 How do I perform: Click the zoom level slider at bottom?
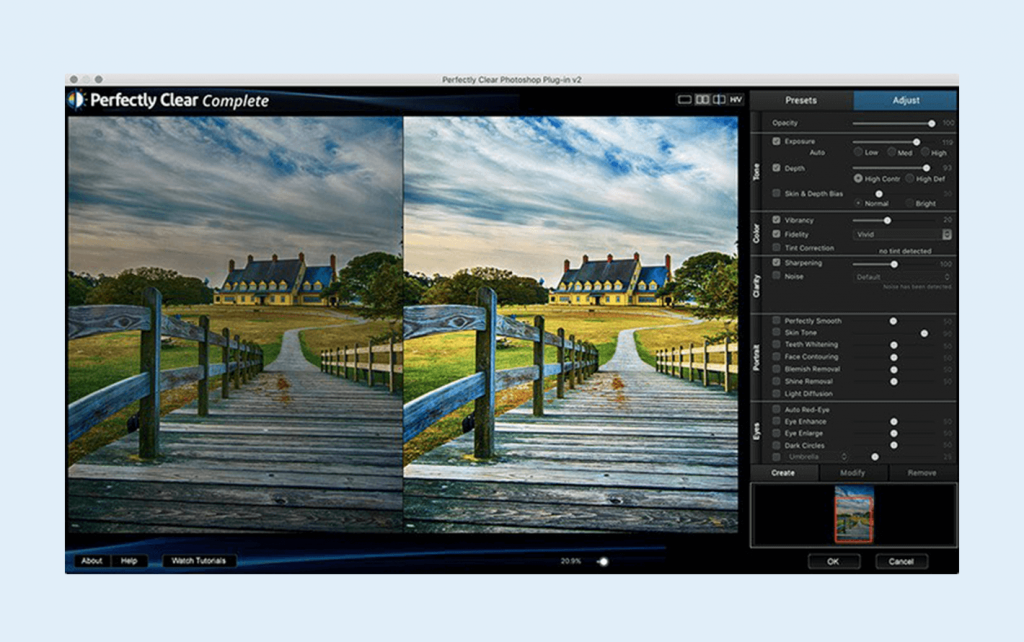603,561
